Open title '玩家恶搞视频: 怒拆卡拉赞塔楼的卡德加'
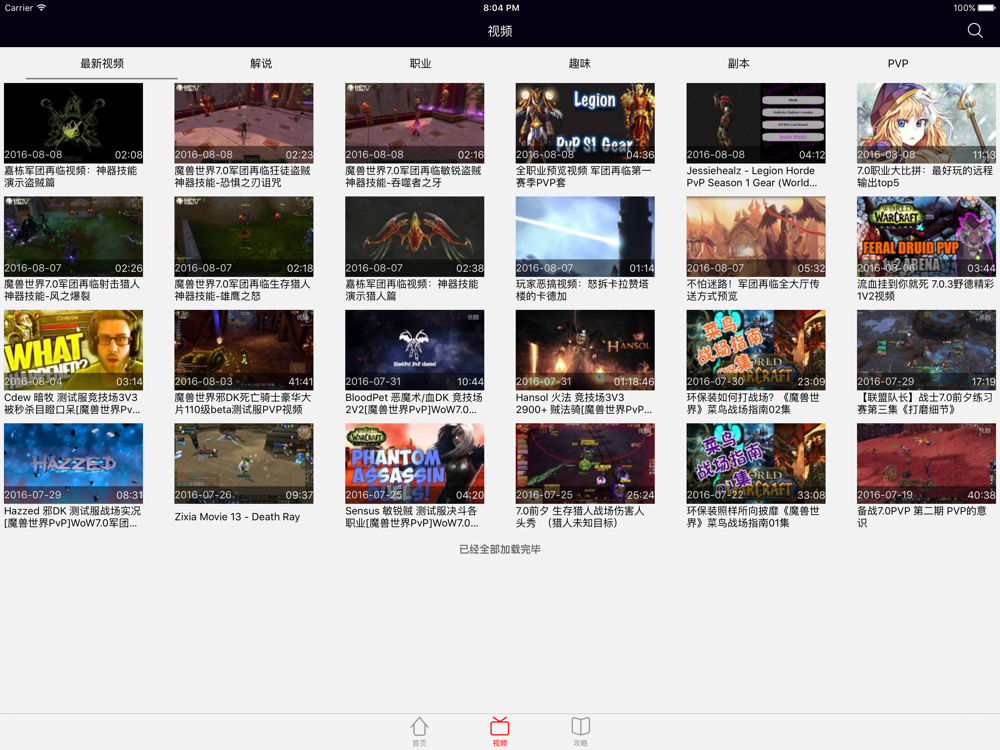This screenshot has width=1000, height=750. (x=582, y=290)
